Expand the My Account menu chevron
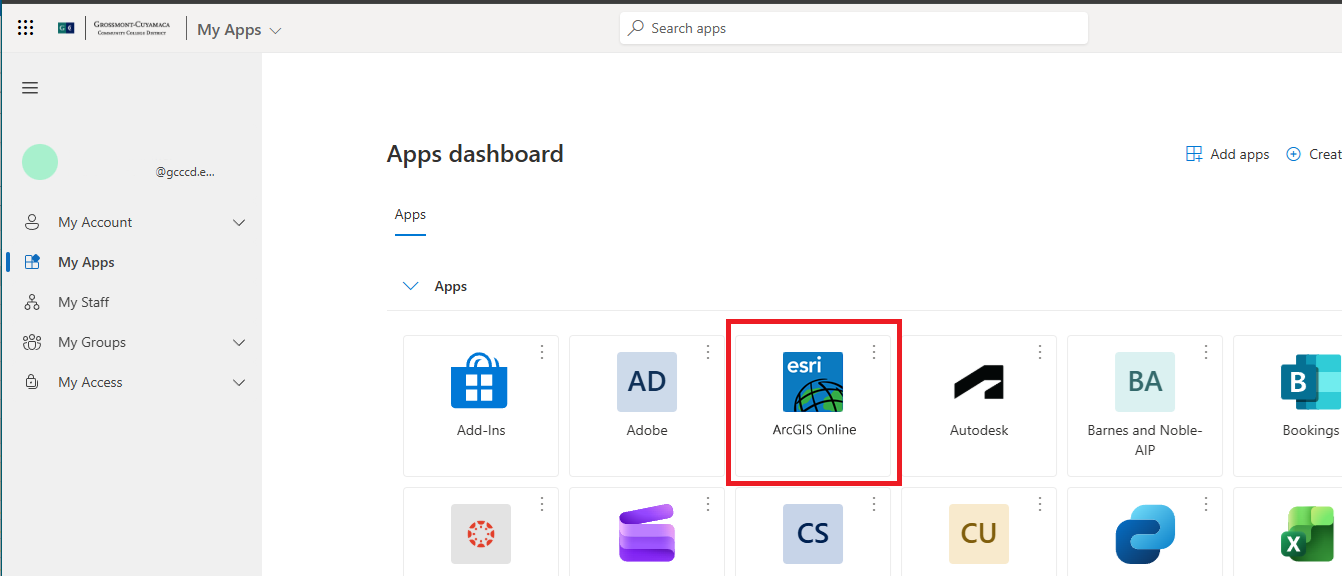Viewport: 1342px width, 576px height. click(x=239, y=222)
